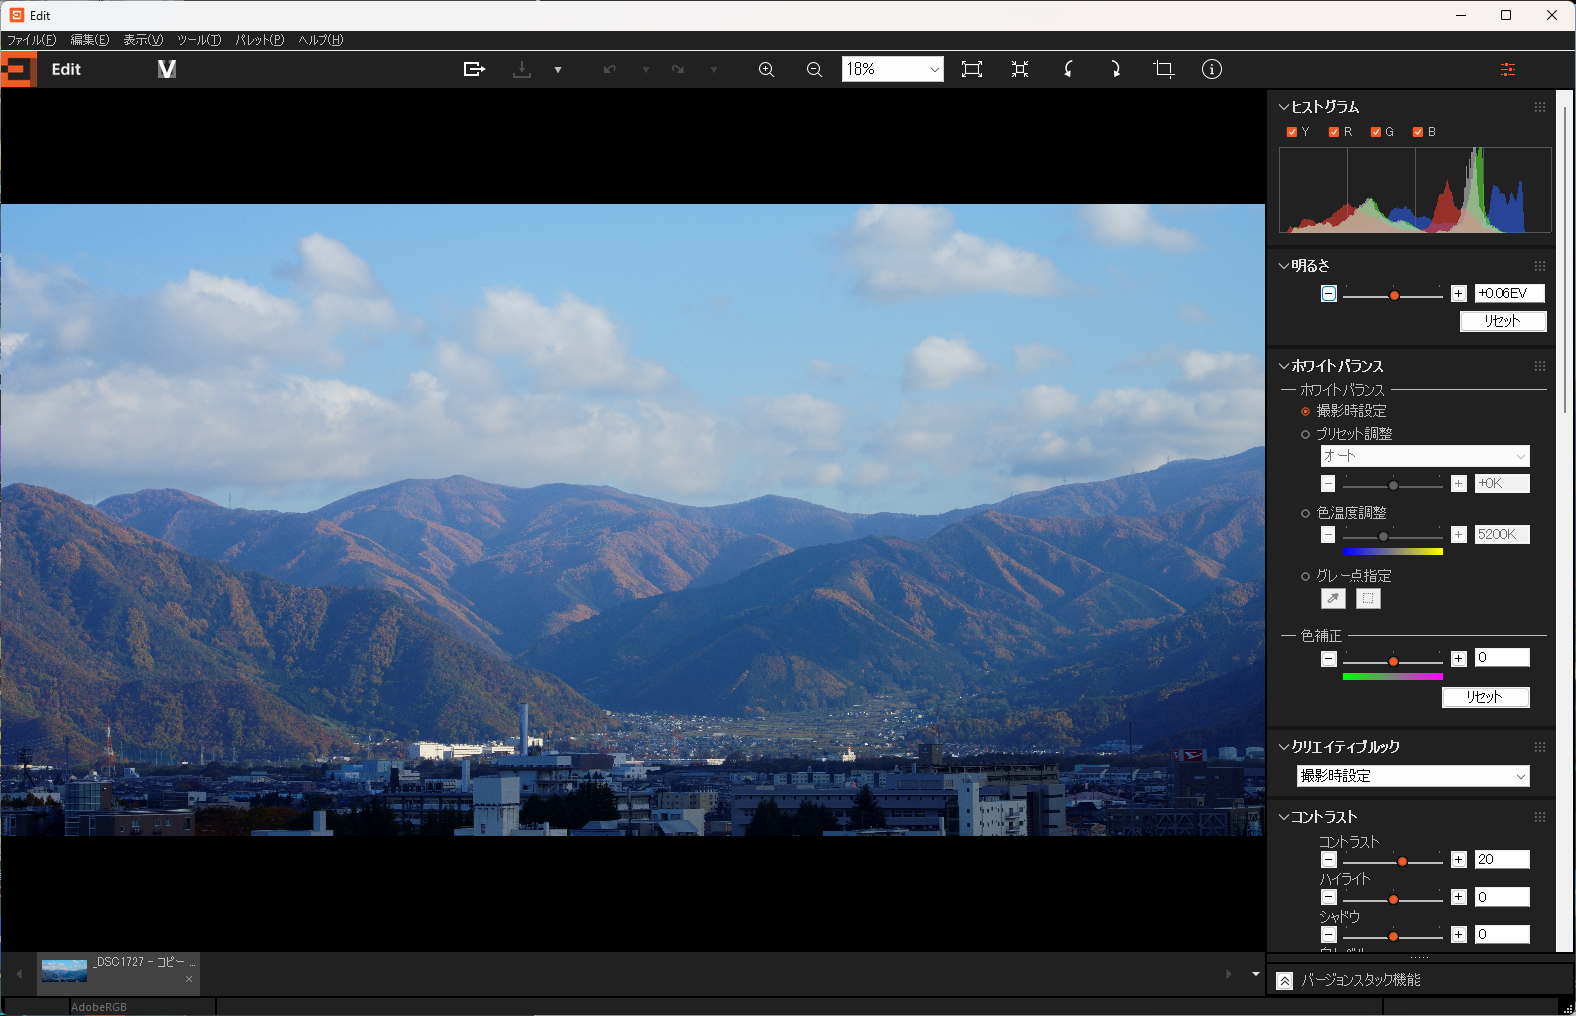Open the オート preset dropdown

tap(1425, 456)
